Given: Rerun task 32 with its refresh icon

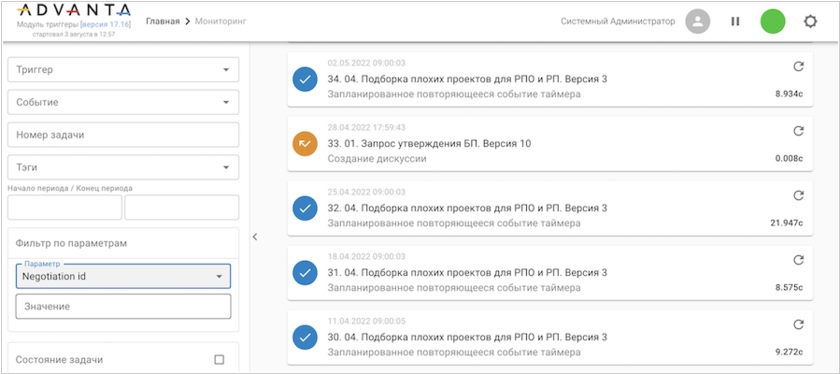Looking at the screenshot, I should [798, 196].
